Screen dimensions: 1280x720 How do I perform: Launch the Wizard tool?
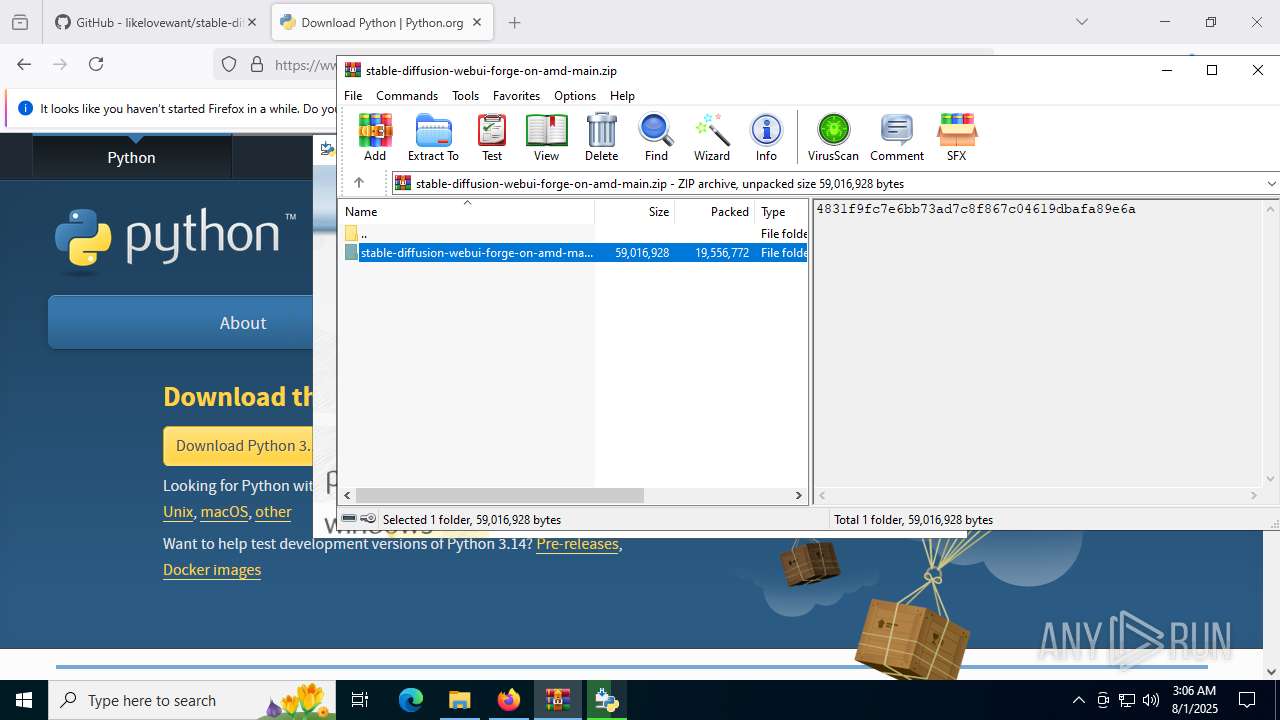coord(711,137)
